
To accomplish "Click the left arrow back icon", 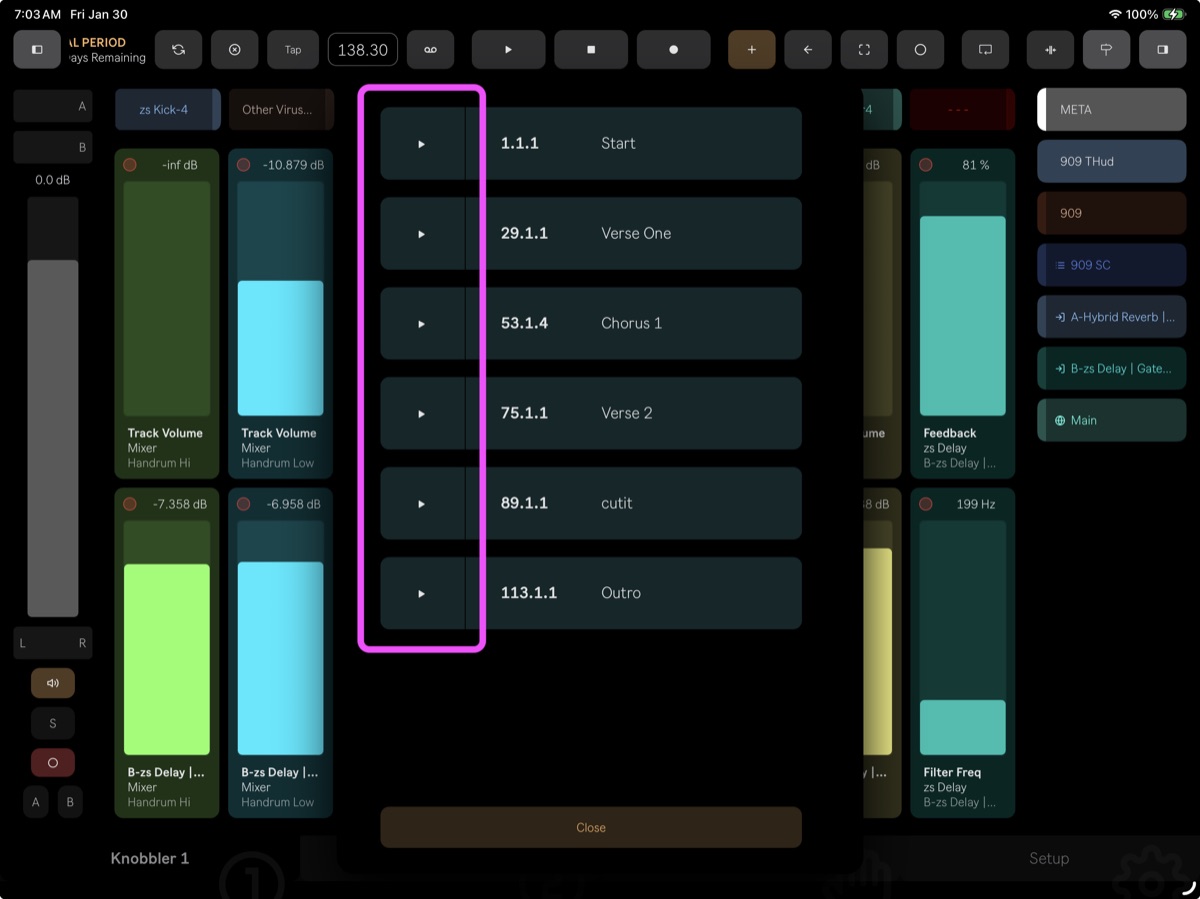I will pyautogui.click(x=808, y=49).
